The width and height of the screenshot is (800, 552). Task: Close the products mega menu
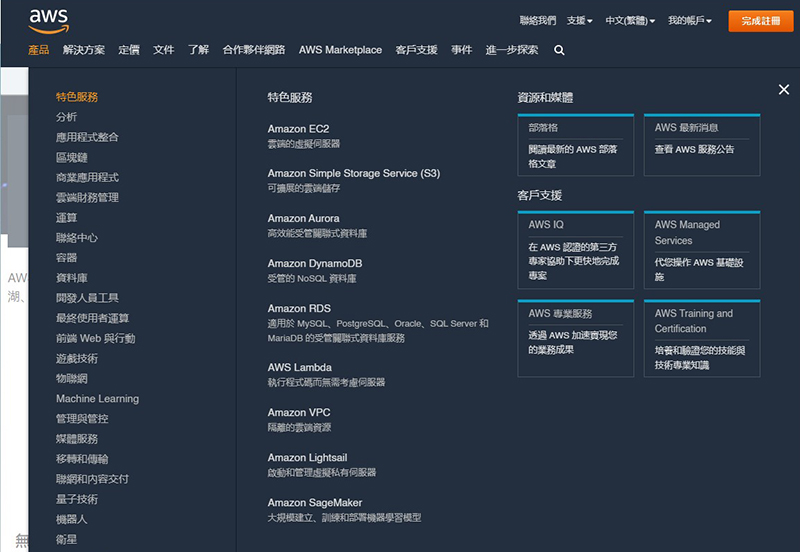784,90
